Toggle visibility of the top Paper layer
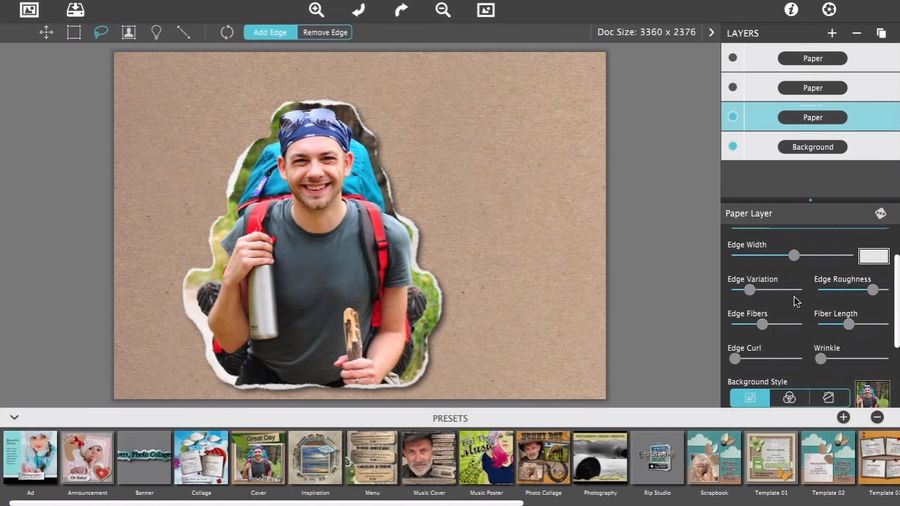The height and width of the screenshot is (506, 900). [x=733, y=58]
